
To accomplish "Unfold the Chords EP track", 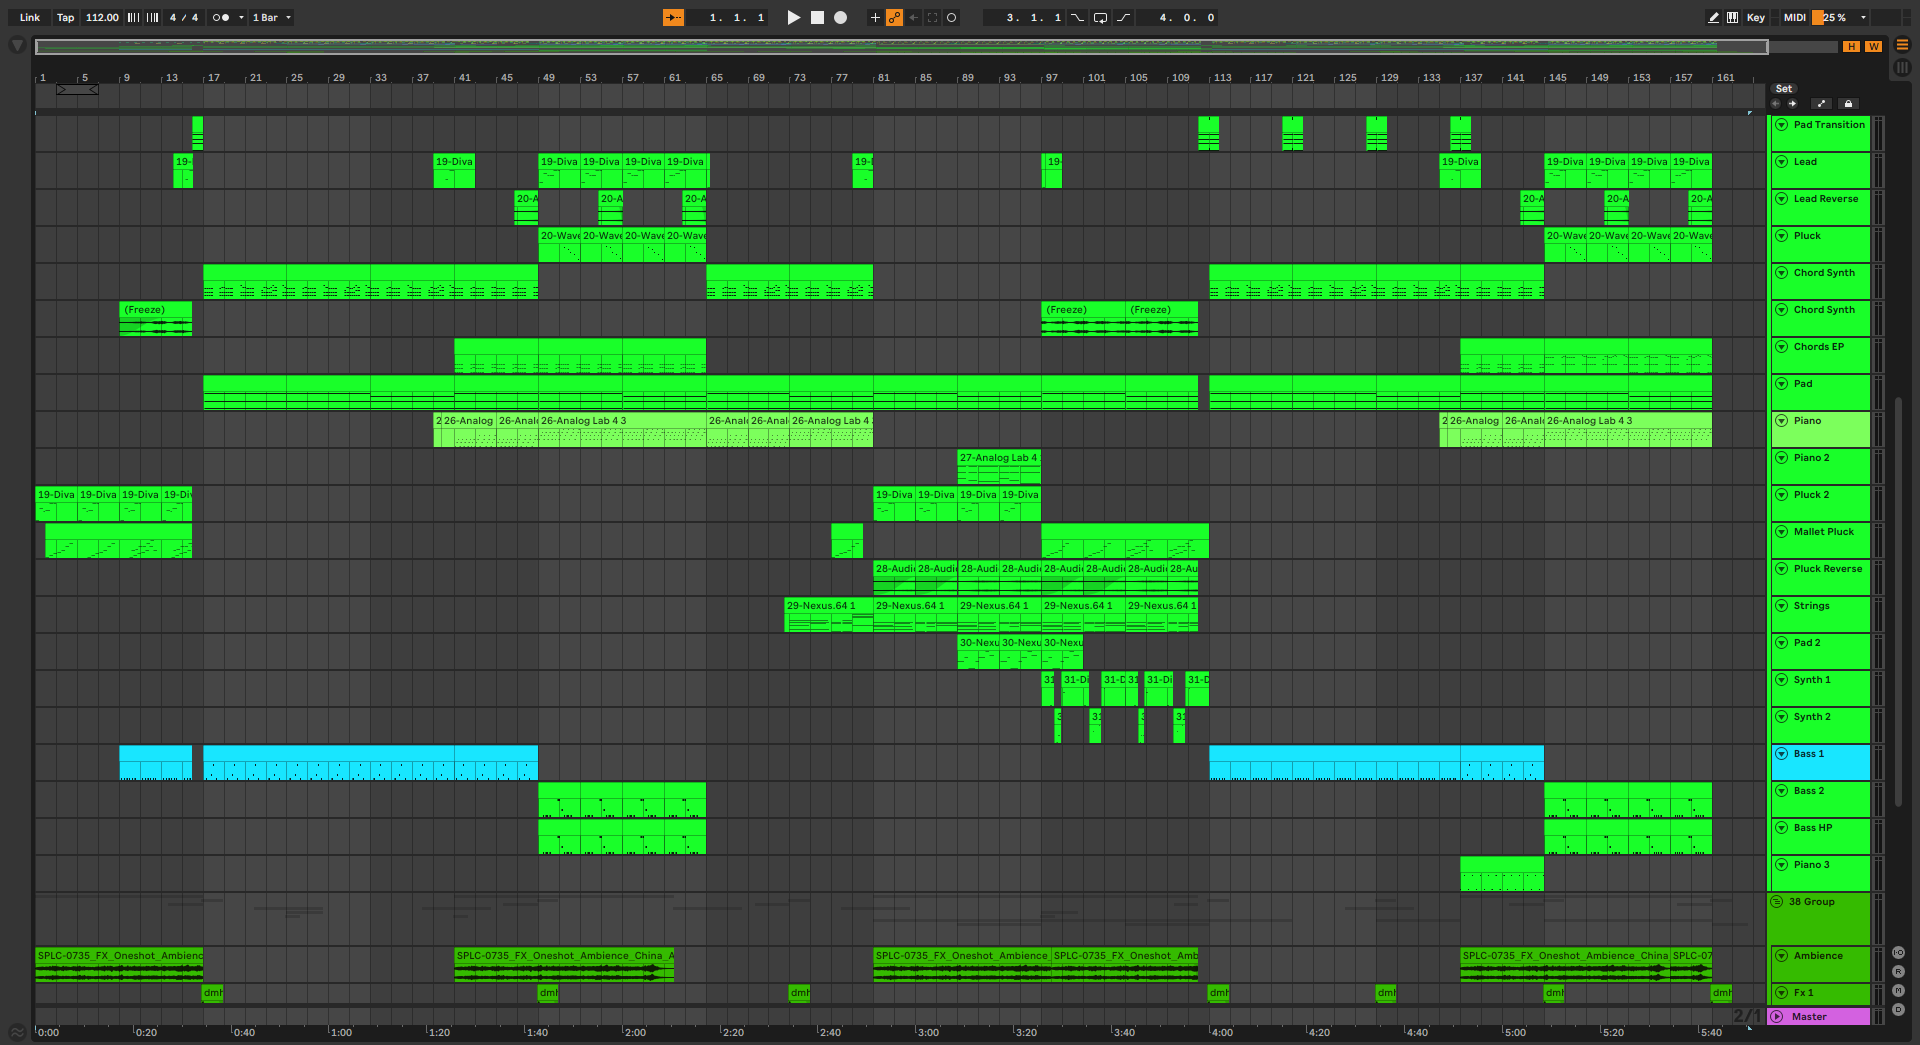I will click(x=1781, y=347).
